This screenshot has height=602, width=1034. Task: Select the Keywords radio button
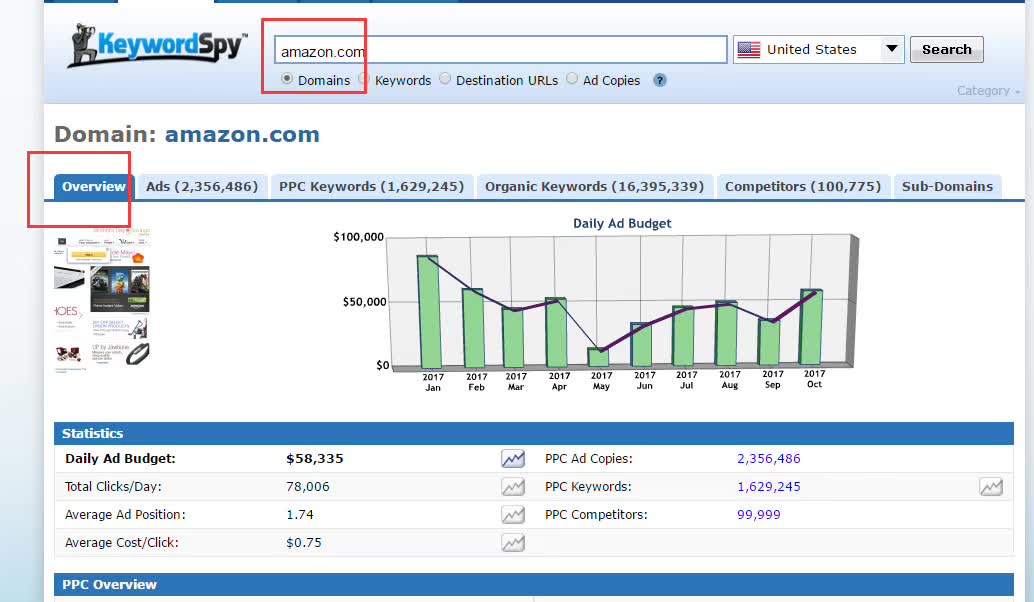coord(364,78)
